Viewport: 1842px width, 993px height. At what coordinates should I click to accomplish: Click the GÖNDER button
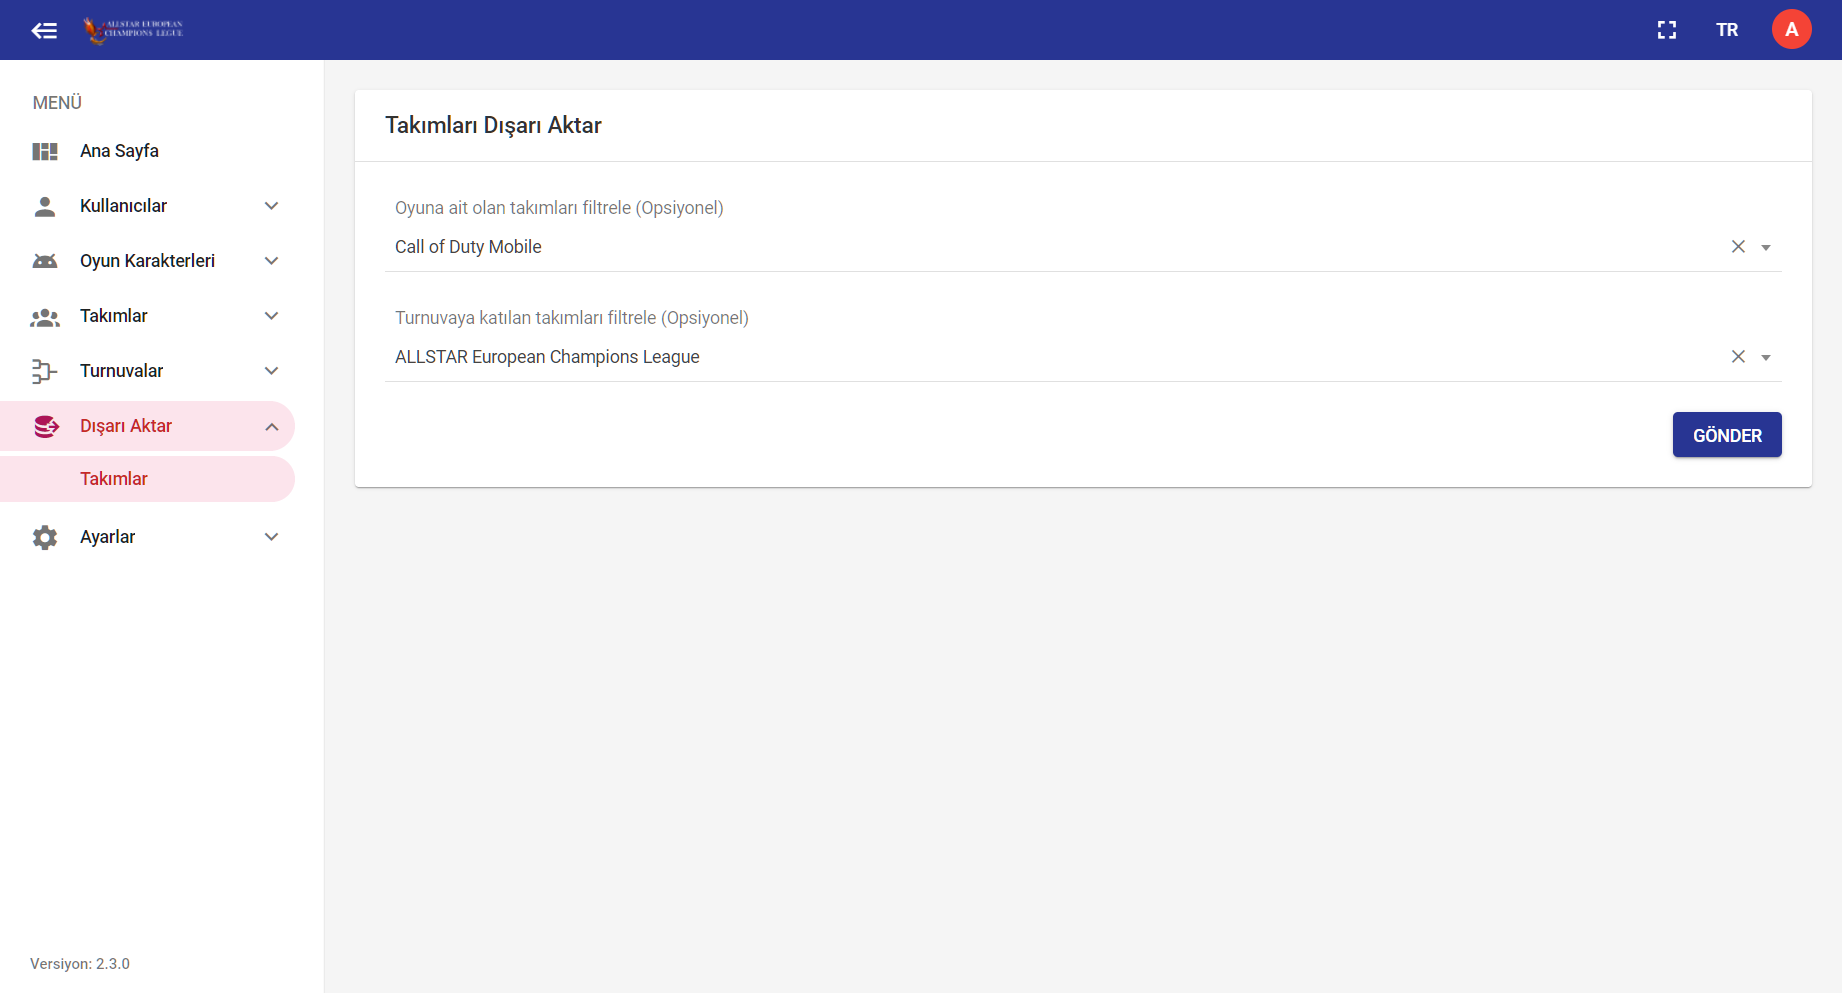(1727, 435)
